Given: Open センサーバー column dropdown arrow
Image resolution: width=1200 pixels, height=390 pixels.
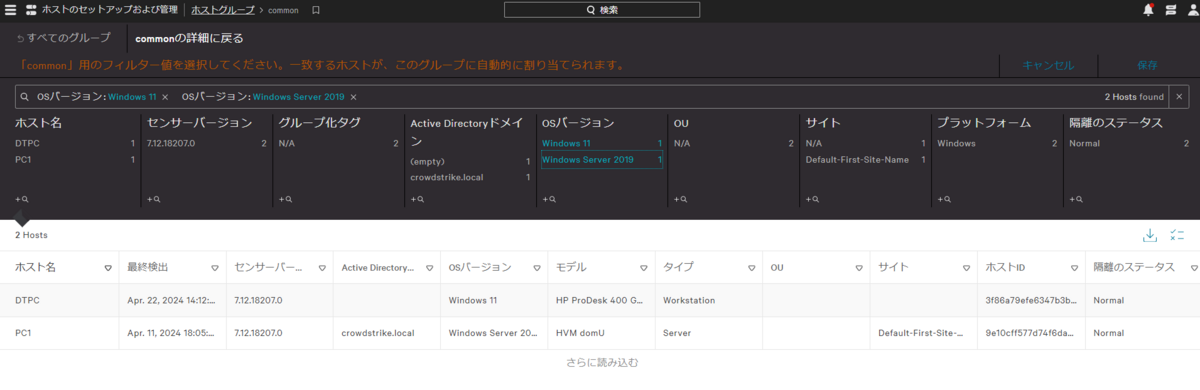Looking at the screenshot, I should (321, 268).
